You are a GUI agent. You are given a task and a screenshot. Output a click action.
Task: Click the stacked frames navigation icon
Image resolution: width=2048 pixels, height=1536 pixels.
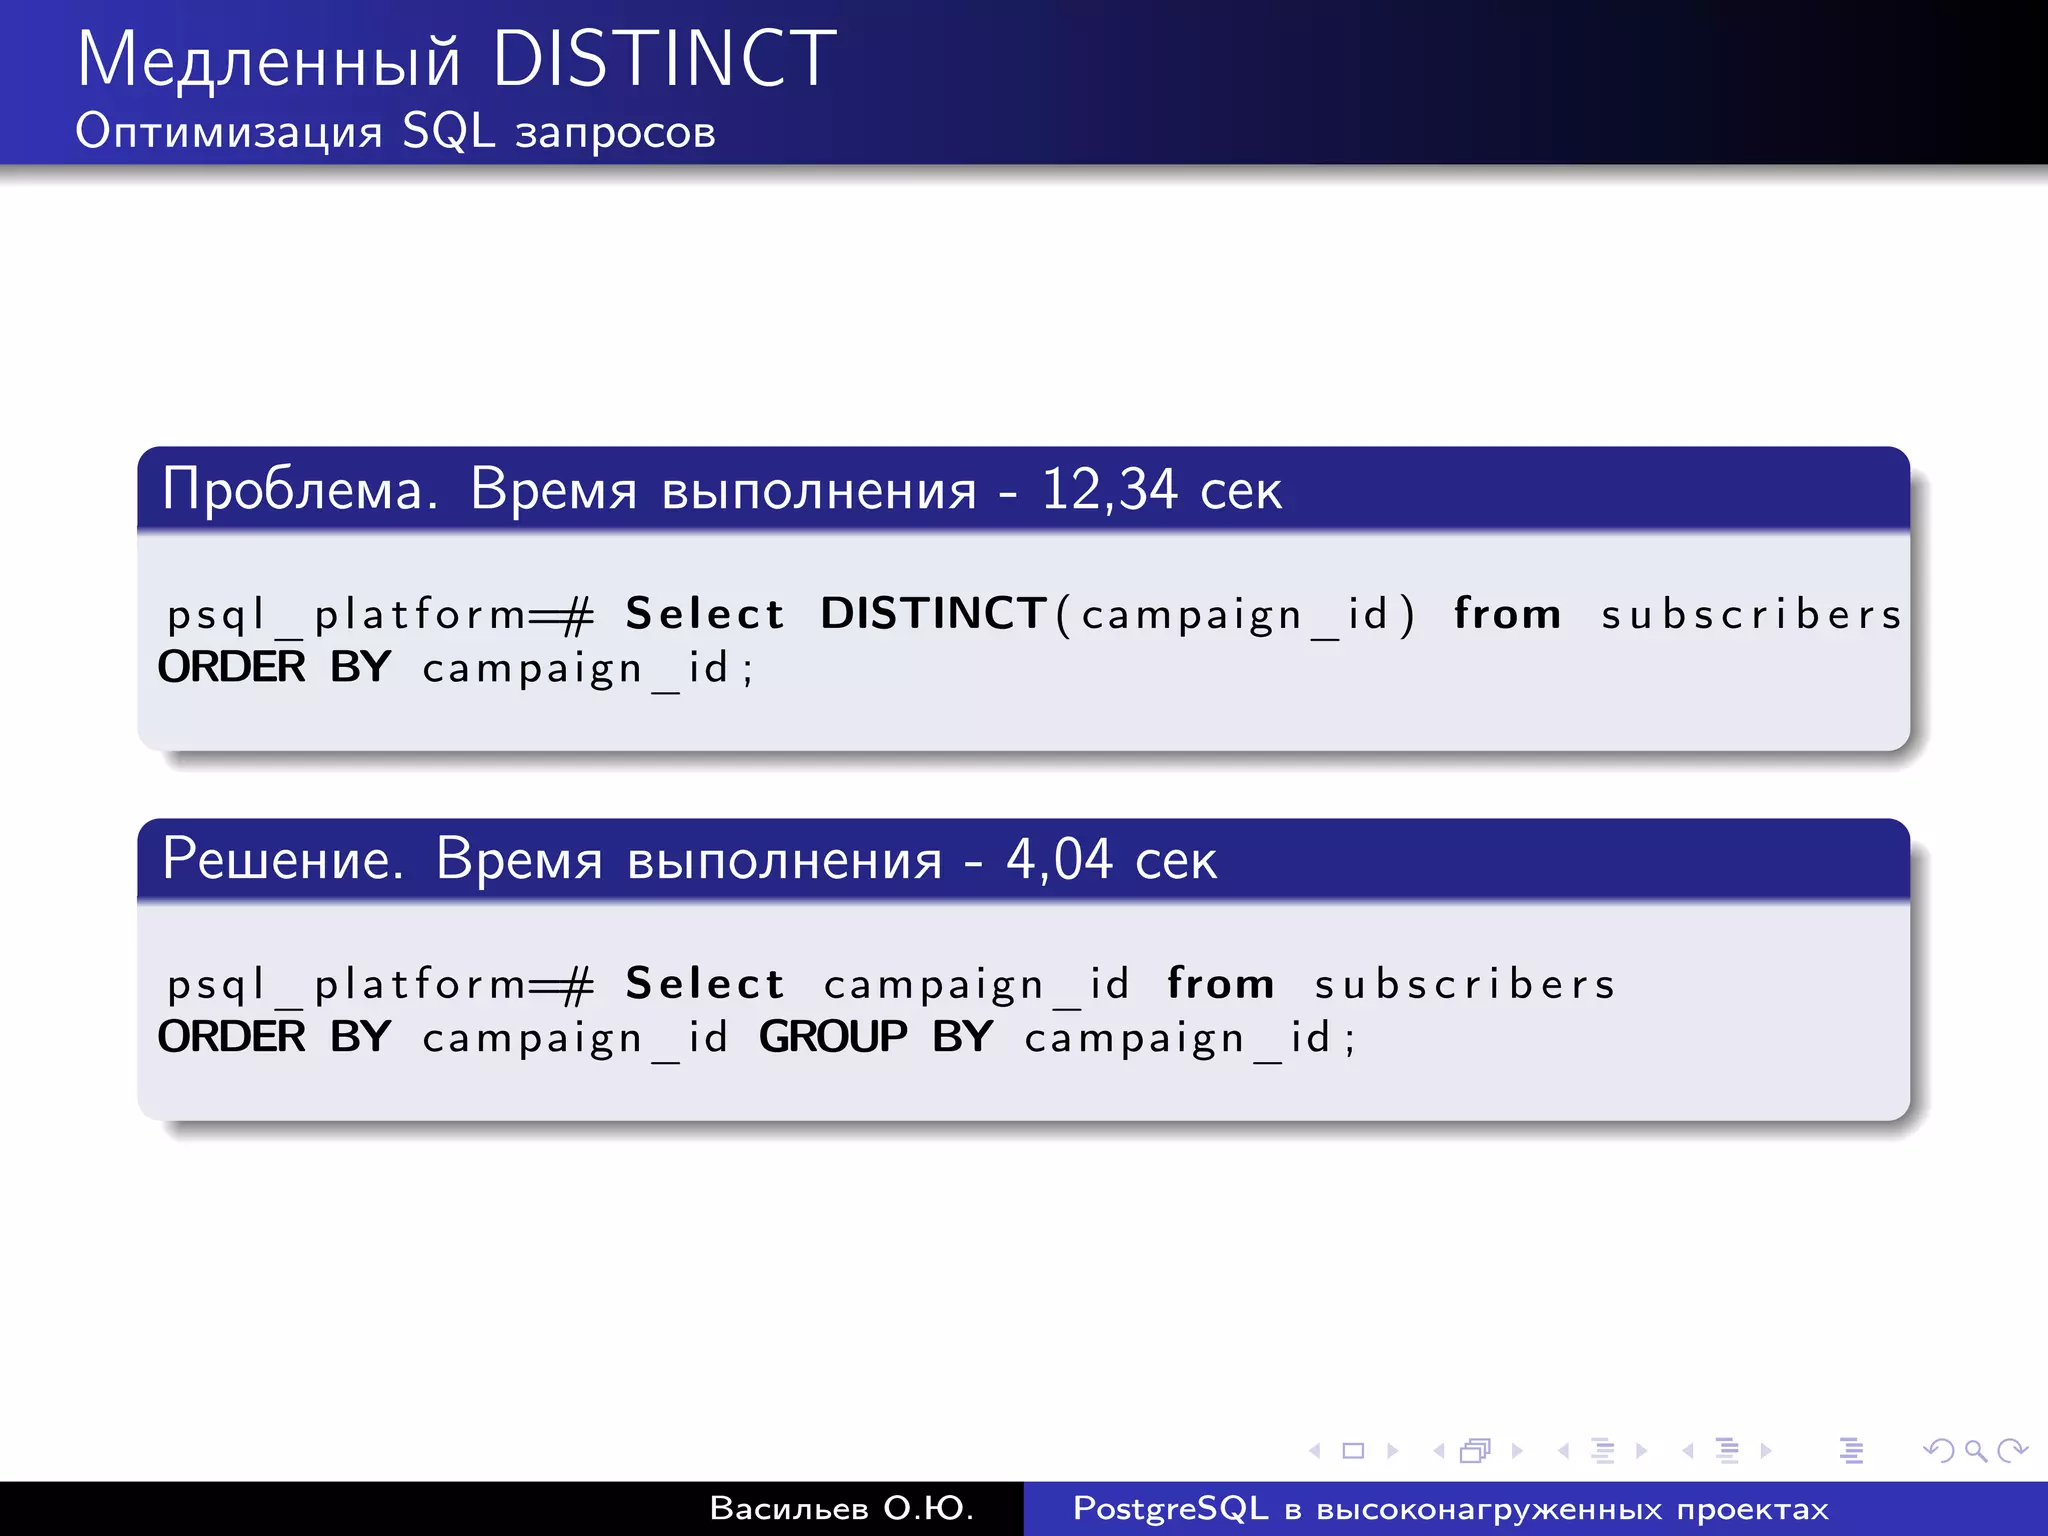[1476, 1450]
